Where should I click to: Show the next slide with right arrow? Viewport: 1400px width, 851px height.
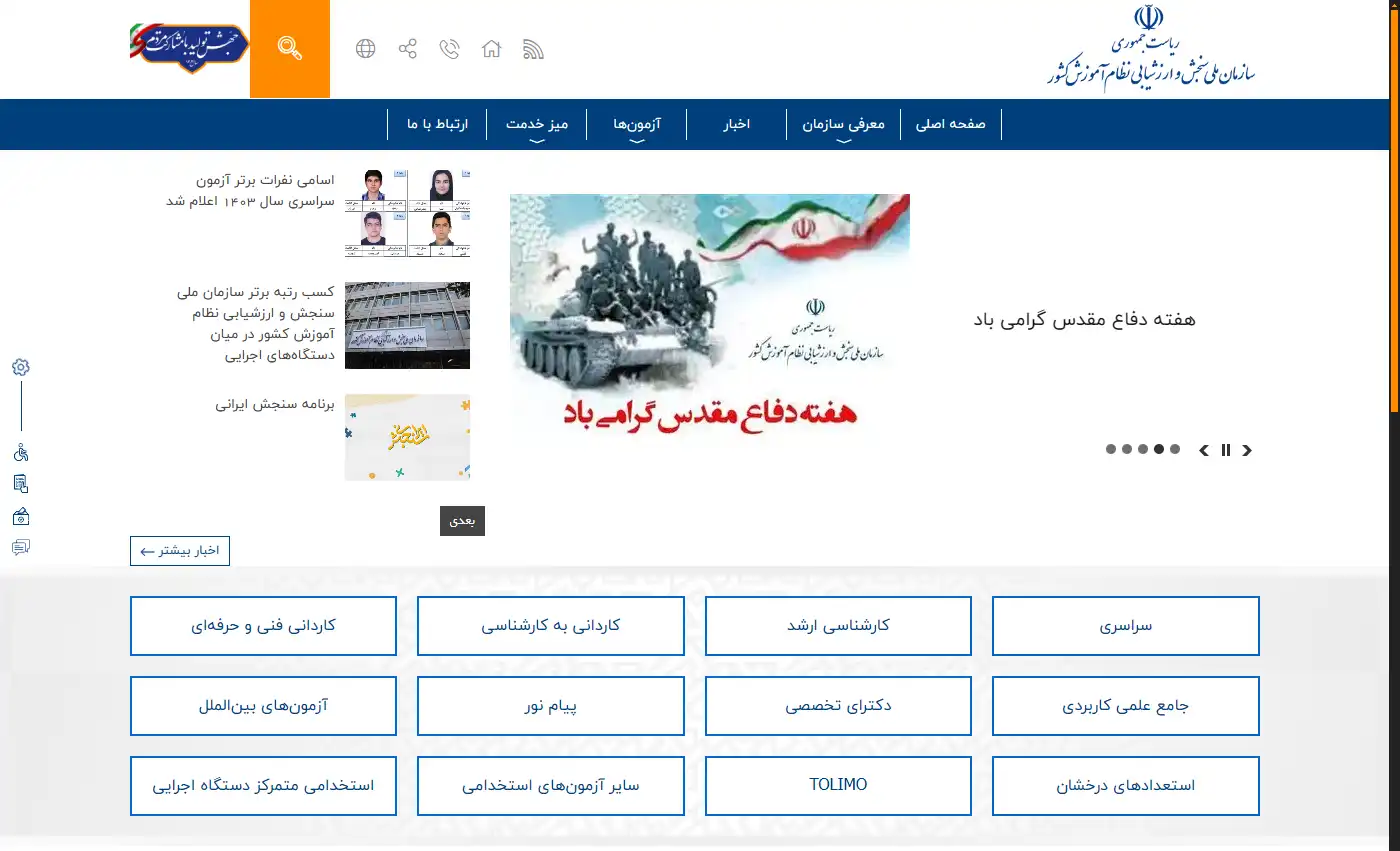[x=1247, y=450]
